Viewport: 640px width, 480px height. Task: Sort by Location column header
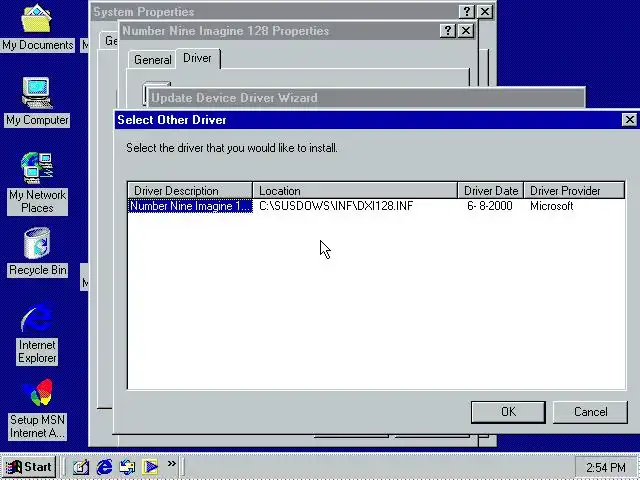point(355,191)
